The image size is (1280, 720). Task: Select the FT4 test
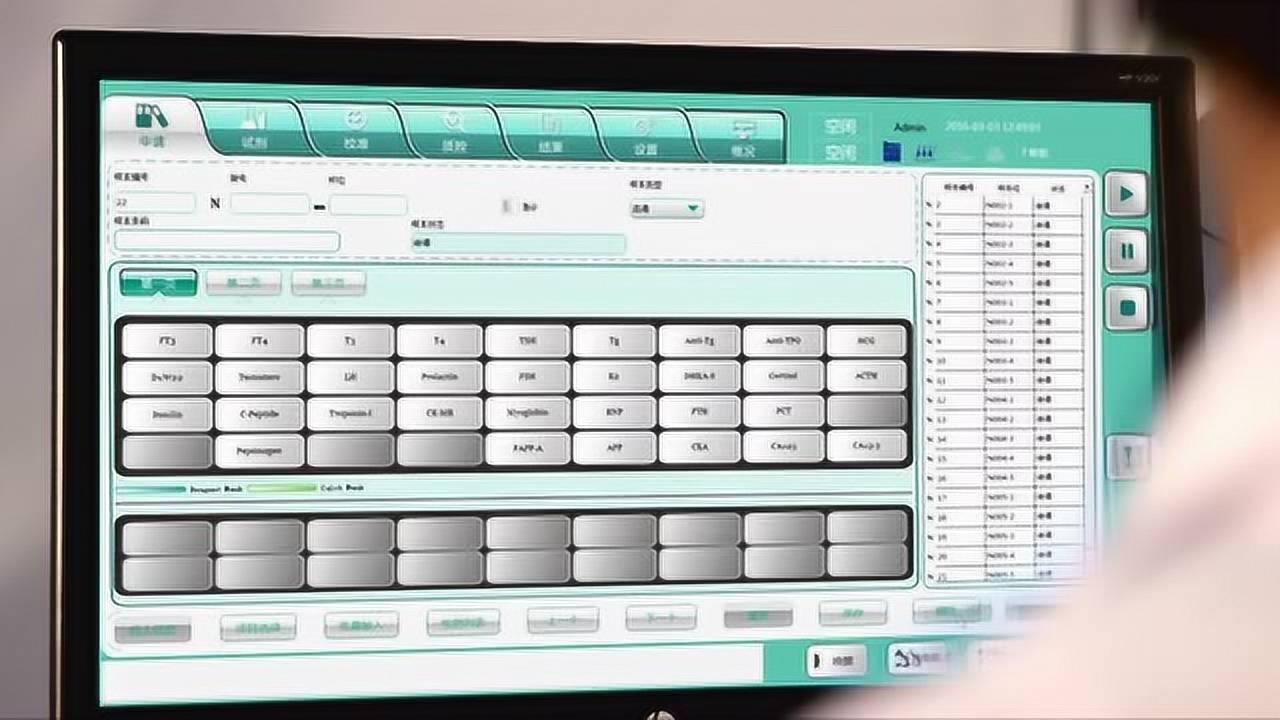tap(259, 341)
